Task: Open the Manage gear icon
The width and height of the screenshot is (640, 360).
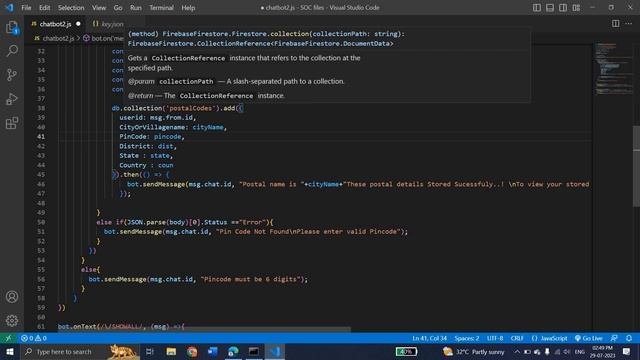Action: (12, 321)
